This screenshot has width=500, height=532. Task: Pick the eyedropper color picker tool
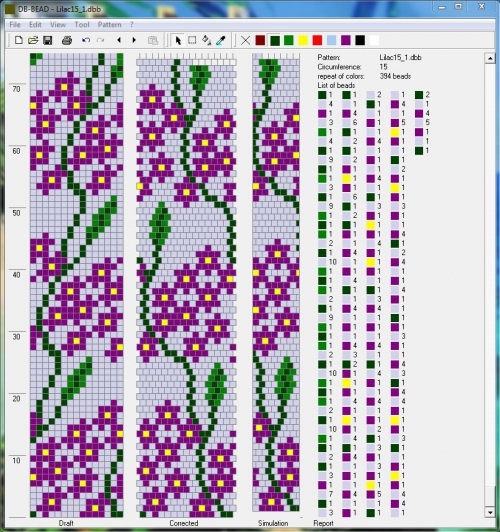pyautogui.click(x=221, y=40)
